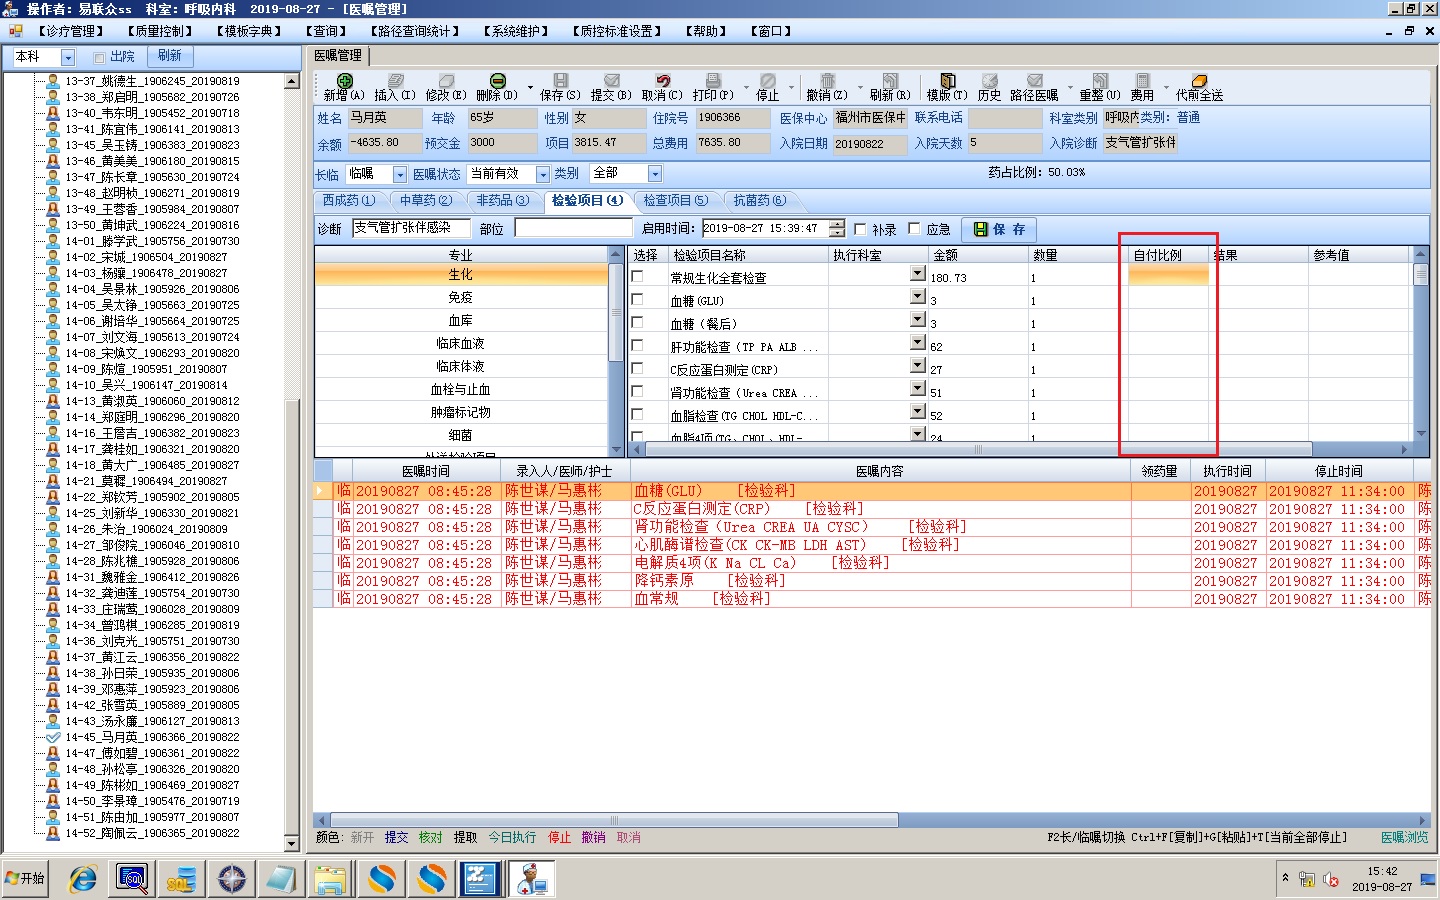
Task: Click the 打印 (print) toolbar icon
Action: [x=713, y=81]
